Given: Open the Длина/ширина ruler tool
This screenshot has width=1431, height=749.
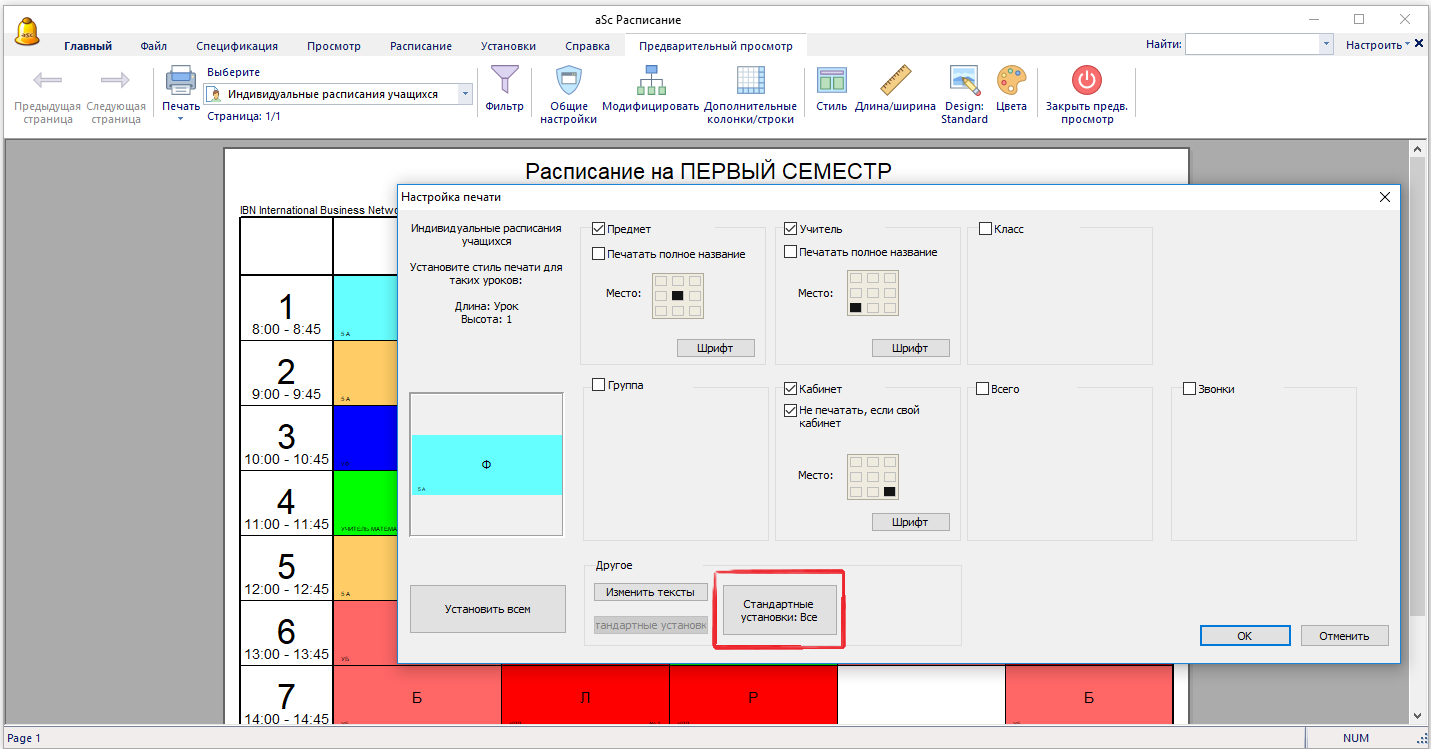Looking at the screenshot, I should tap(895, 82).
